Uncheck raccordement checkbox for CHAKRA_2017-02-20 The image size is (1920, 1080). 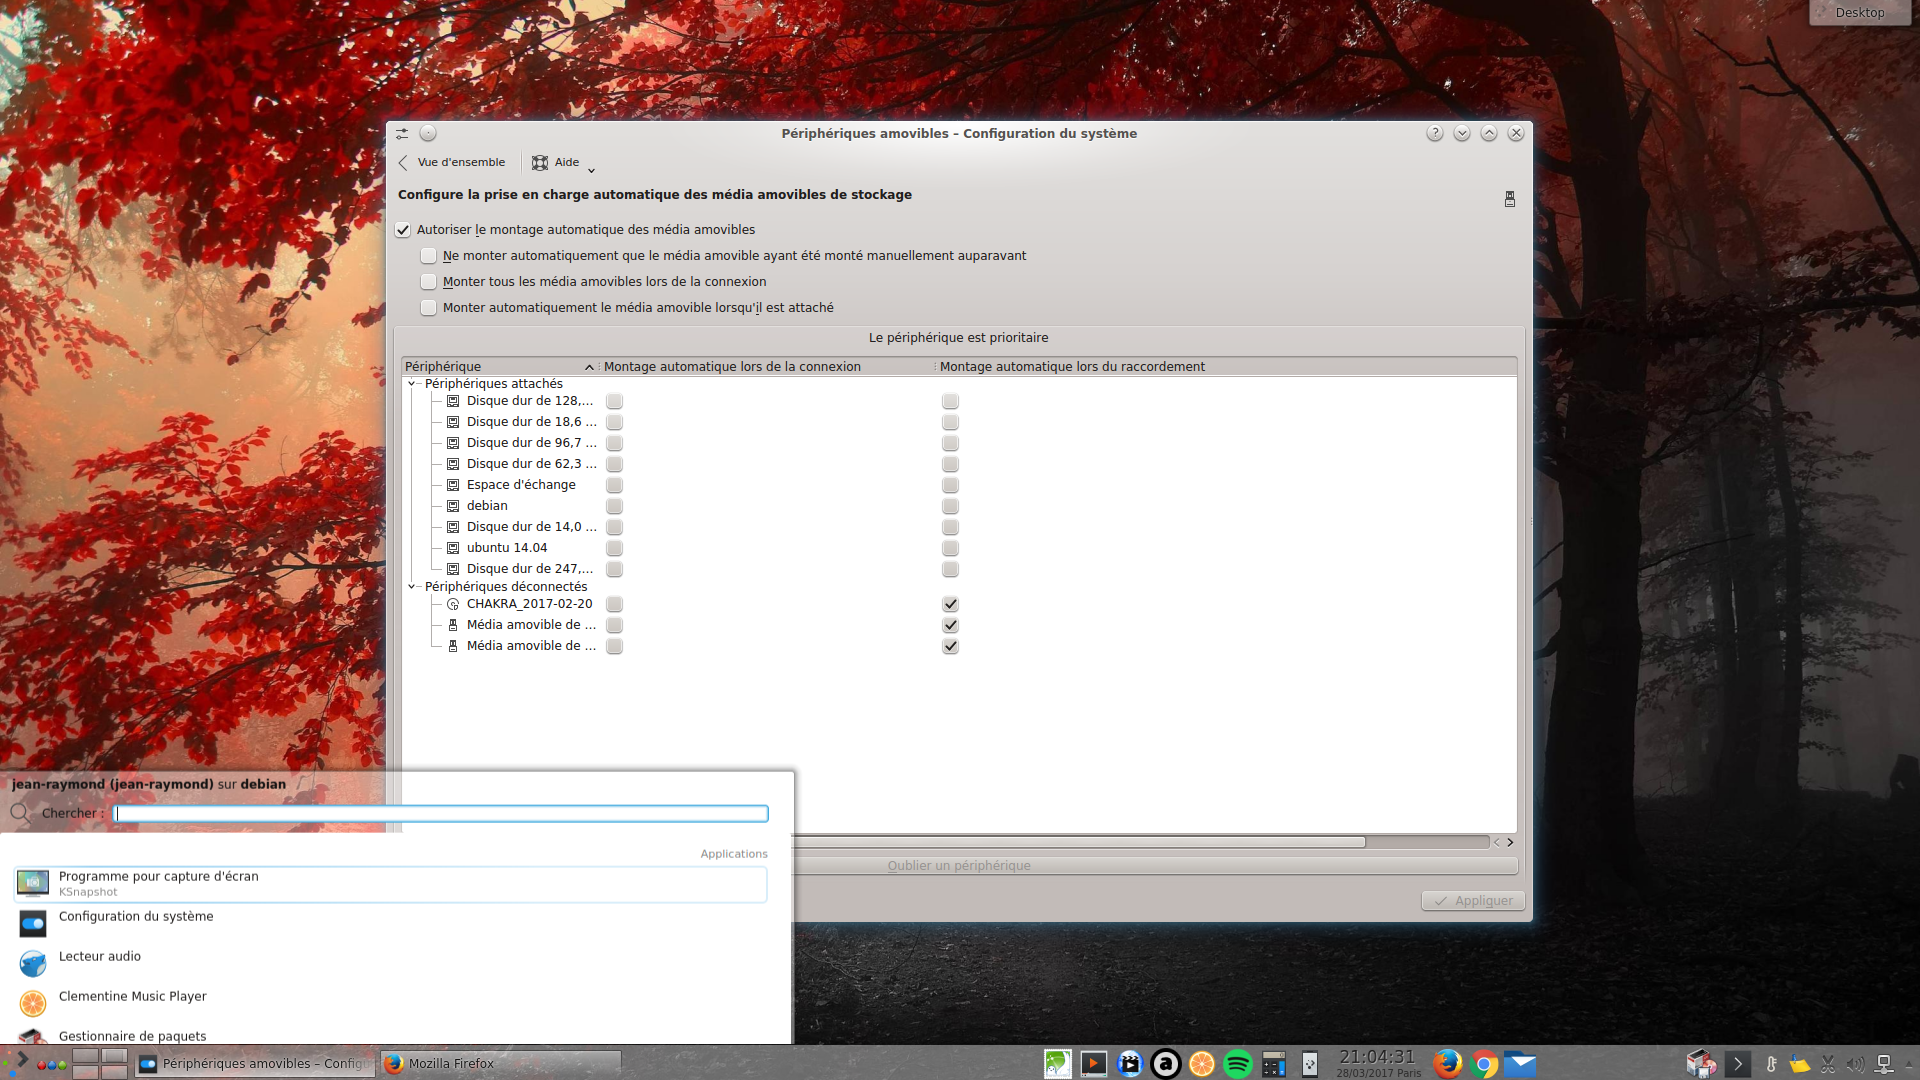coord(950,604)
